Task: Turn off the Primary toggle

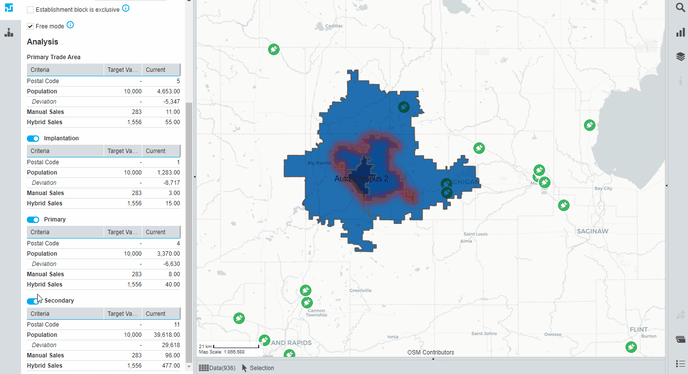Action: pyautogui.click(x=33, y=219)
